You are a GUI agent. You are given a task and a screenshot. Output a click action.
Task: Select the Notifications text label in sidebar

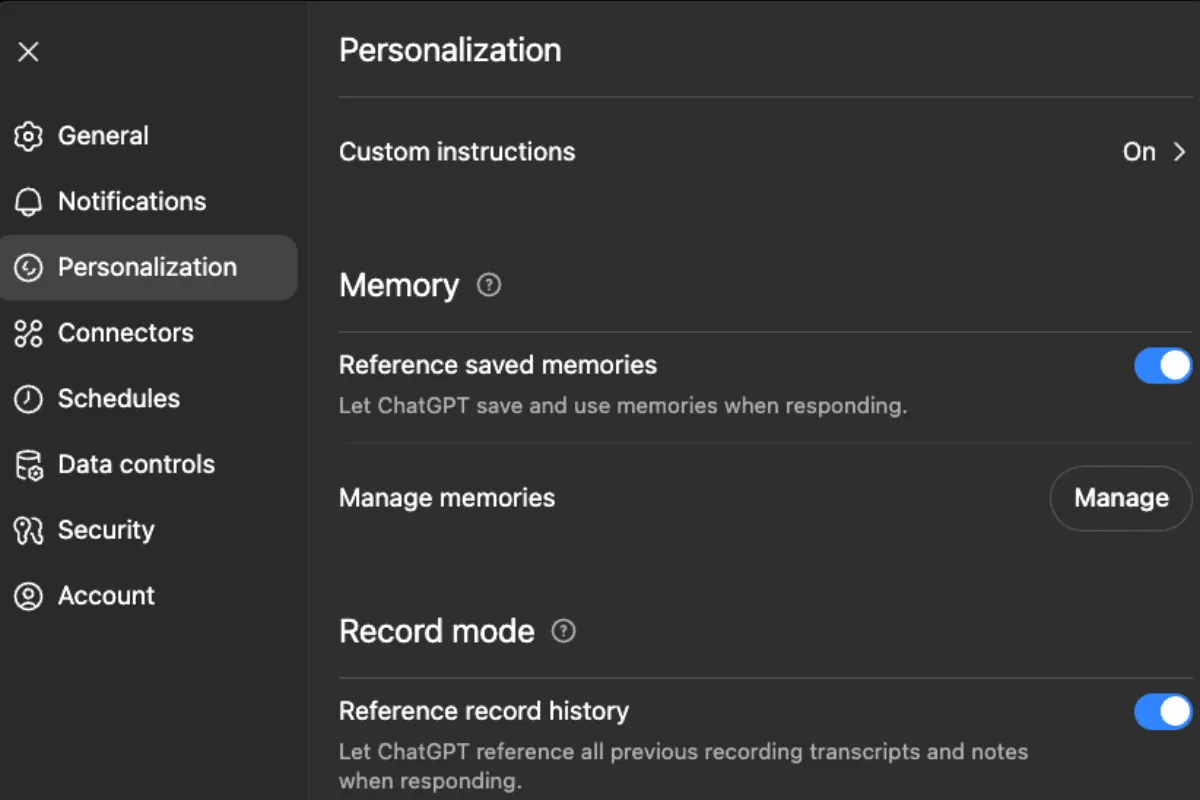132,202
